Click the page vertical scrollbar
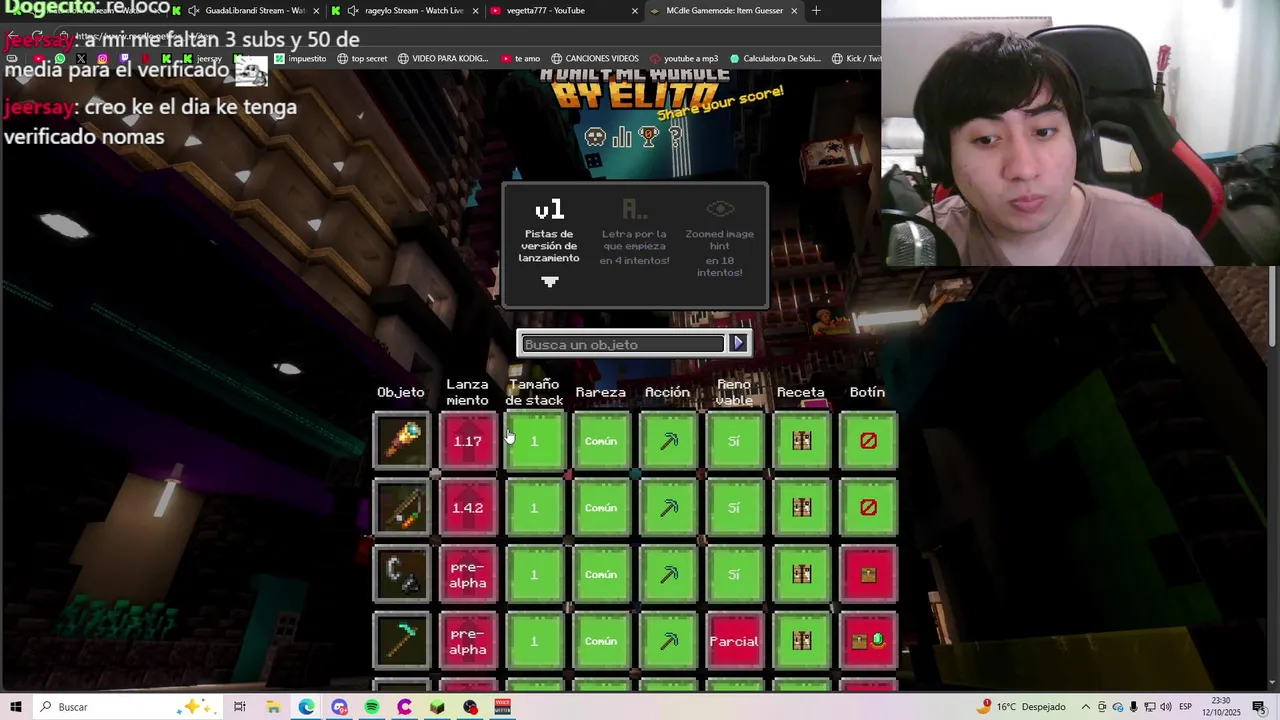1280x720 pixels. pyautogui.click(x=1273, y=308)
